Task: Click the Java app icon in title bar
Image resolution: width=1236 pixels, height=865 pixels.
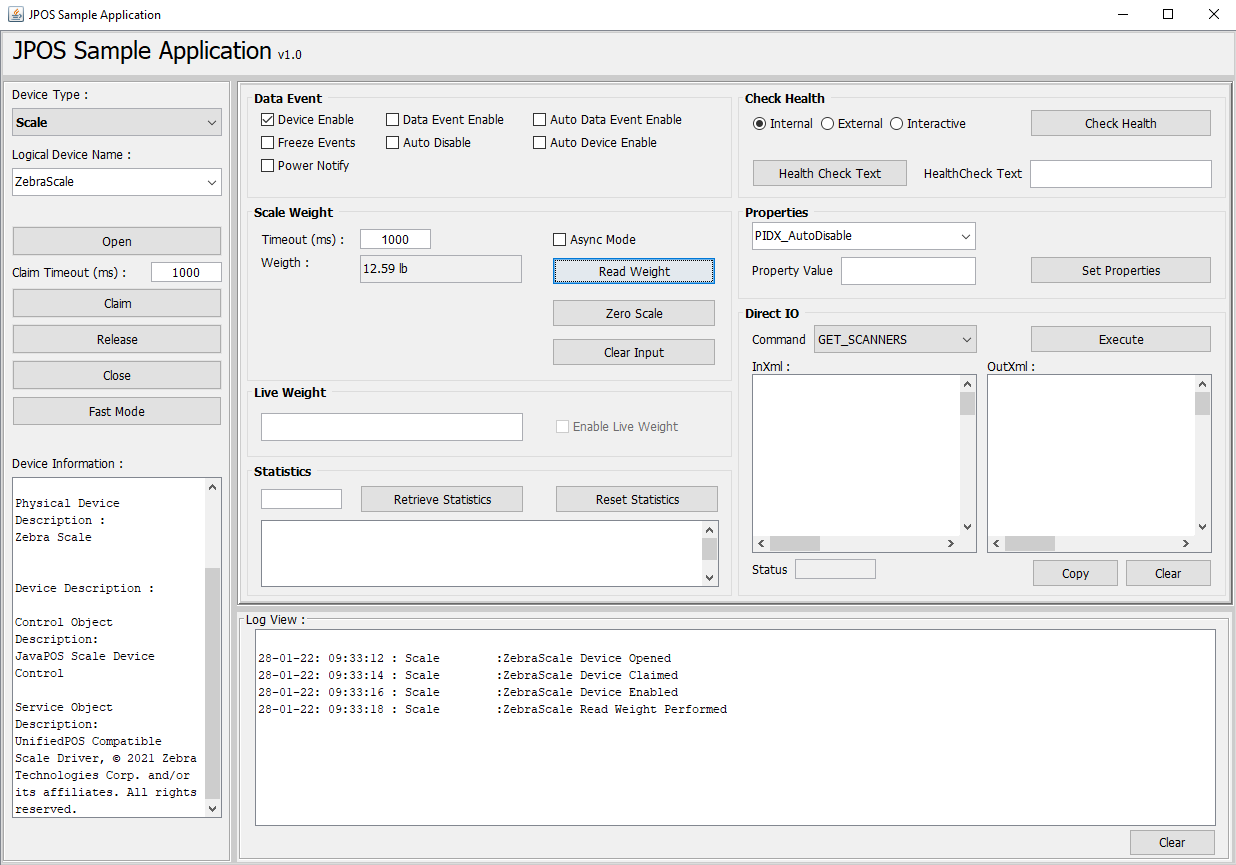Action: tap(16, 15)
